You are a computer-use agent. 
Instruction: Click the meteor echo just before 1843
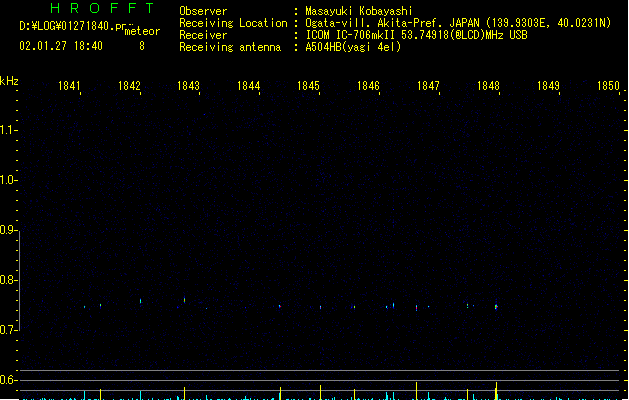pyautogui.click(x=185, y=300)
